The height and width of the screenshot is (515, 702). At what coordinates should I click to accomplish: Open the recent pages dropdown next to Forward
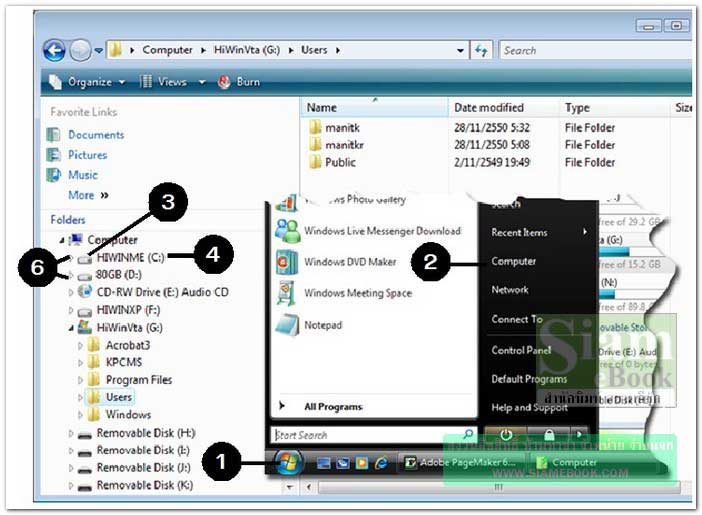tap(98, 51)
